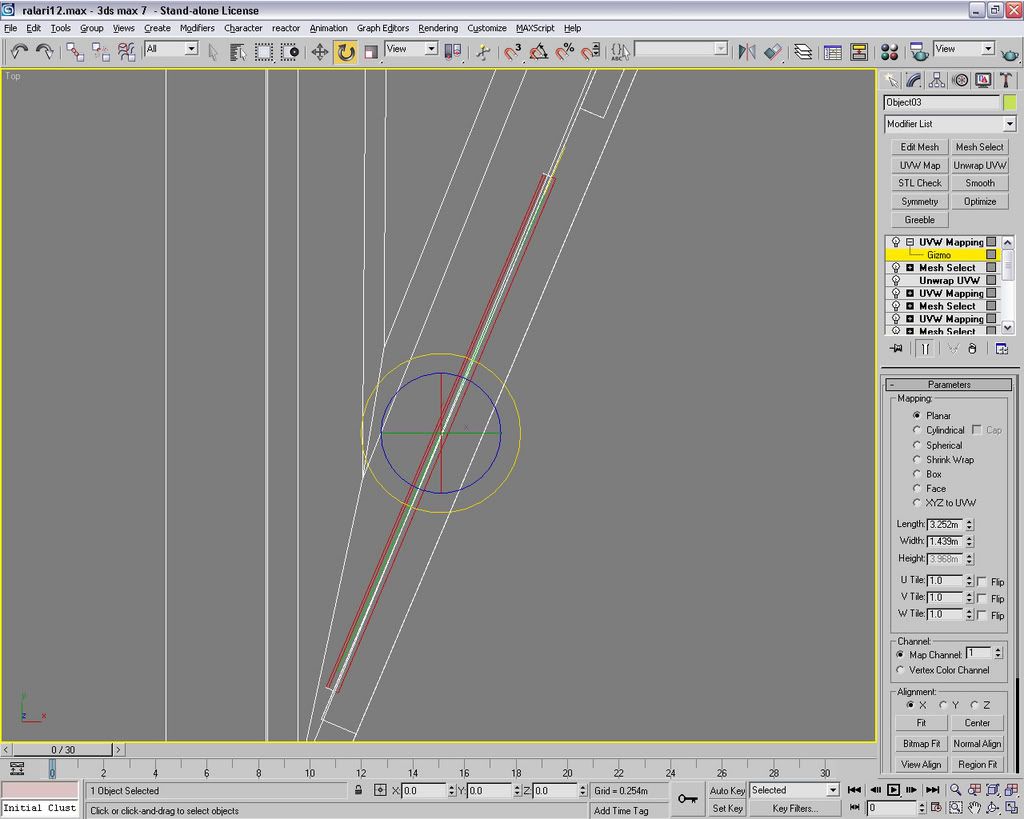Open Named Selection Sets dropdown

tap(720, 48)
